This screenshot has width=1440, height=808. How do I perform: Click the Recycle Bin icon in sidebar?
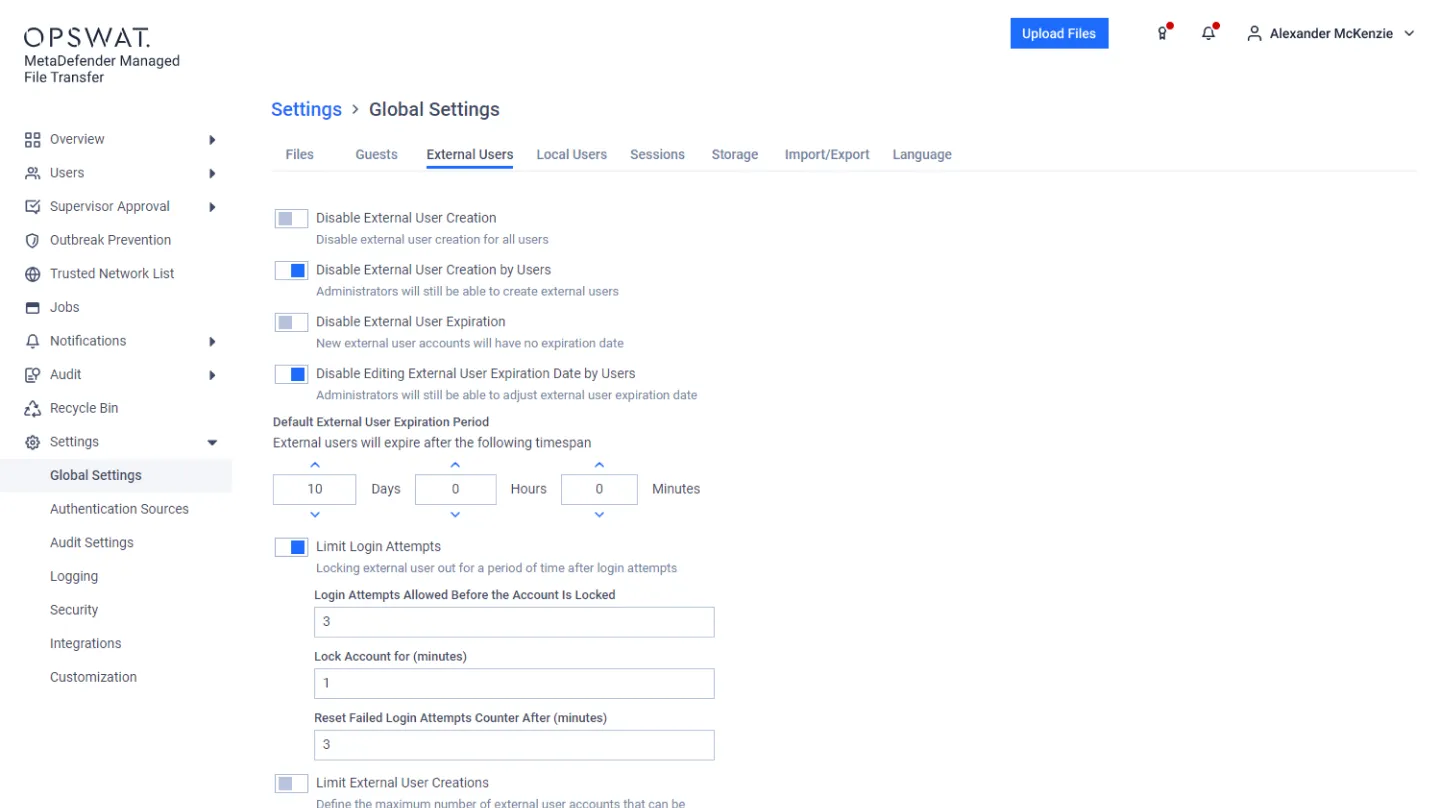(32, 408)
